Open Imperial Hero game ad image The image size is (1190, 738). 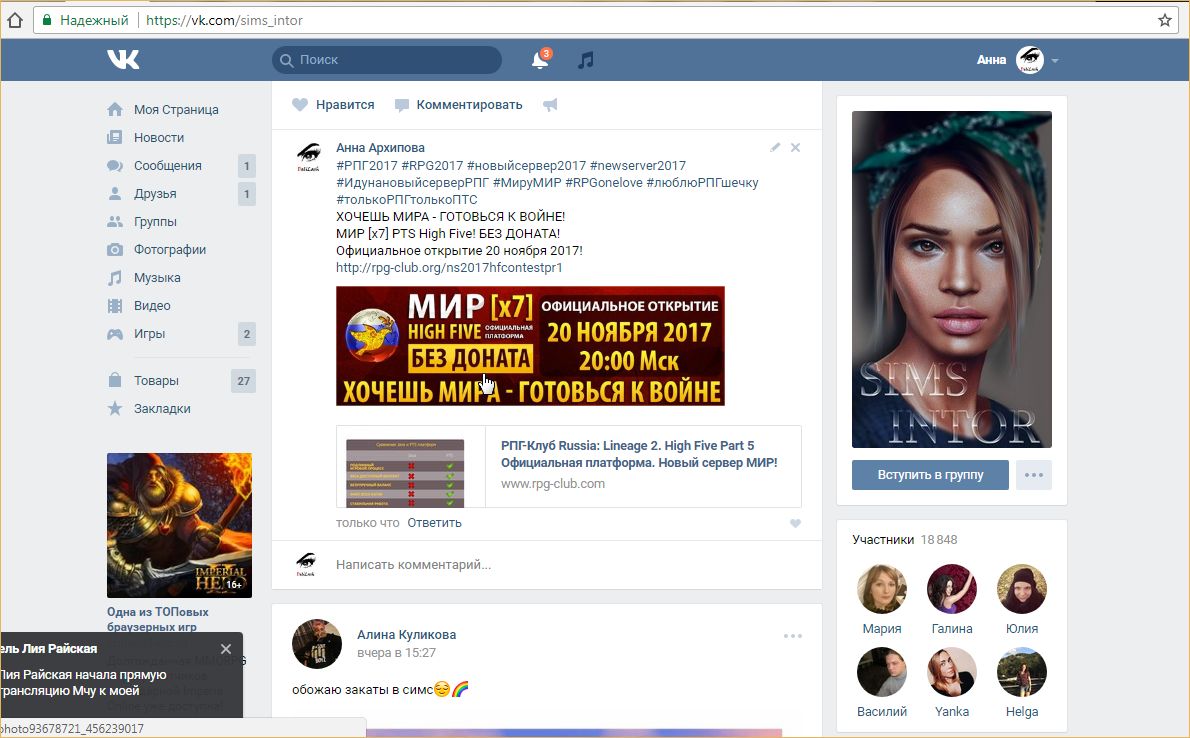(x=179, y=525)
